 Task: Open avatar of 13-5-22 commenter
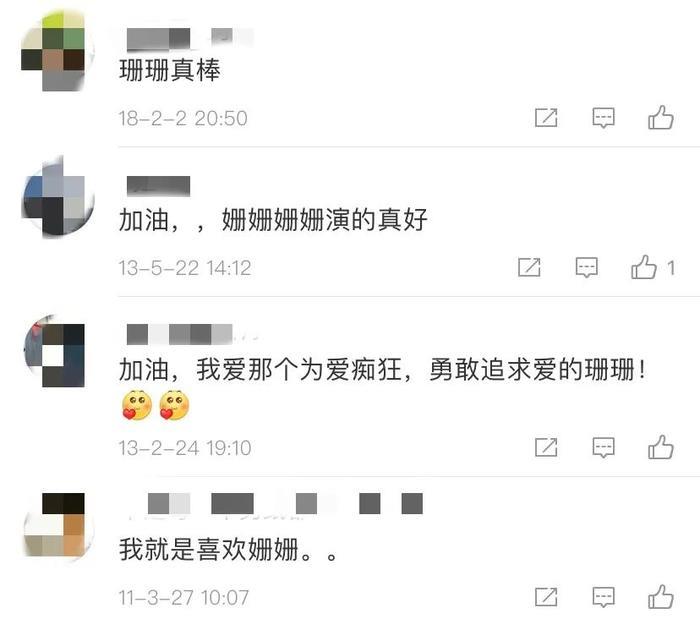click(x=58, y=197)
